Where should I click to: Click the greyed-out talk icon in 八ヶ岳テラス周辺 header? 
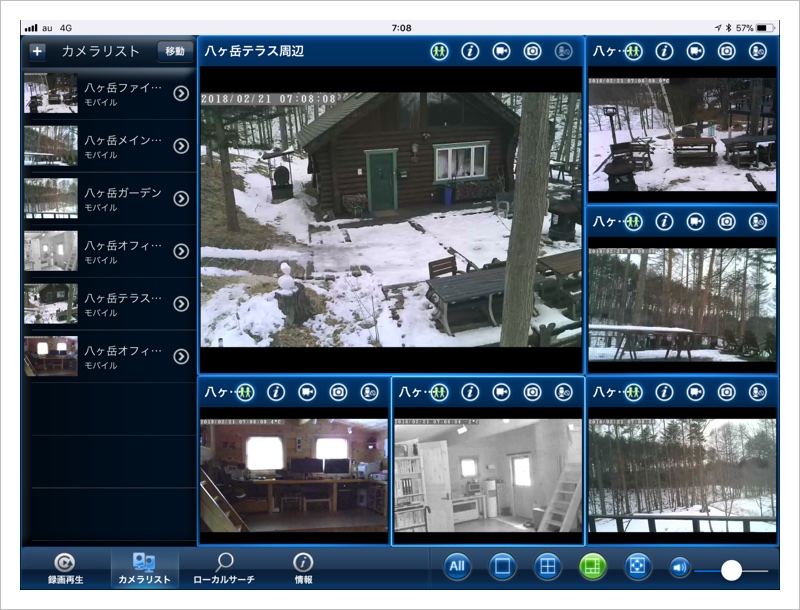pyautogui.click(x=564, y=51)
